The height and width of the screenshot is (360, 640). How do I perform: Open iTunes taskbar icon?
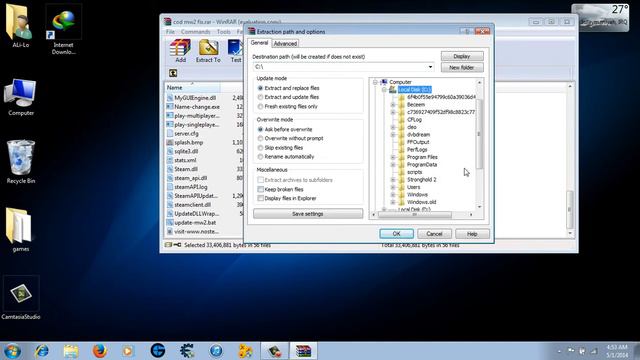(216, 351)
